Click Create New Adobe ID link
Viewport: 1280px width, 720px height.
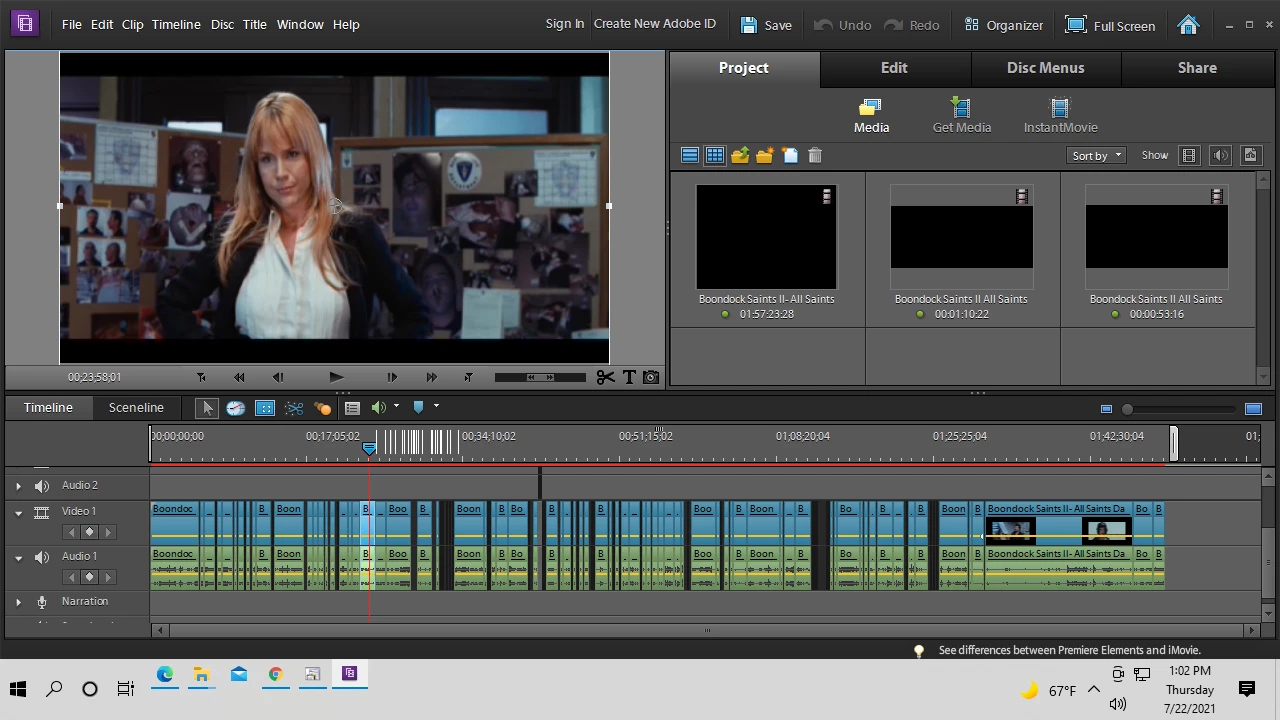(655, 24)
